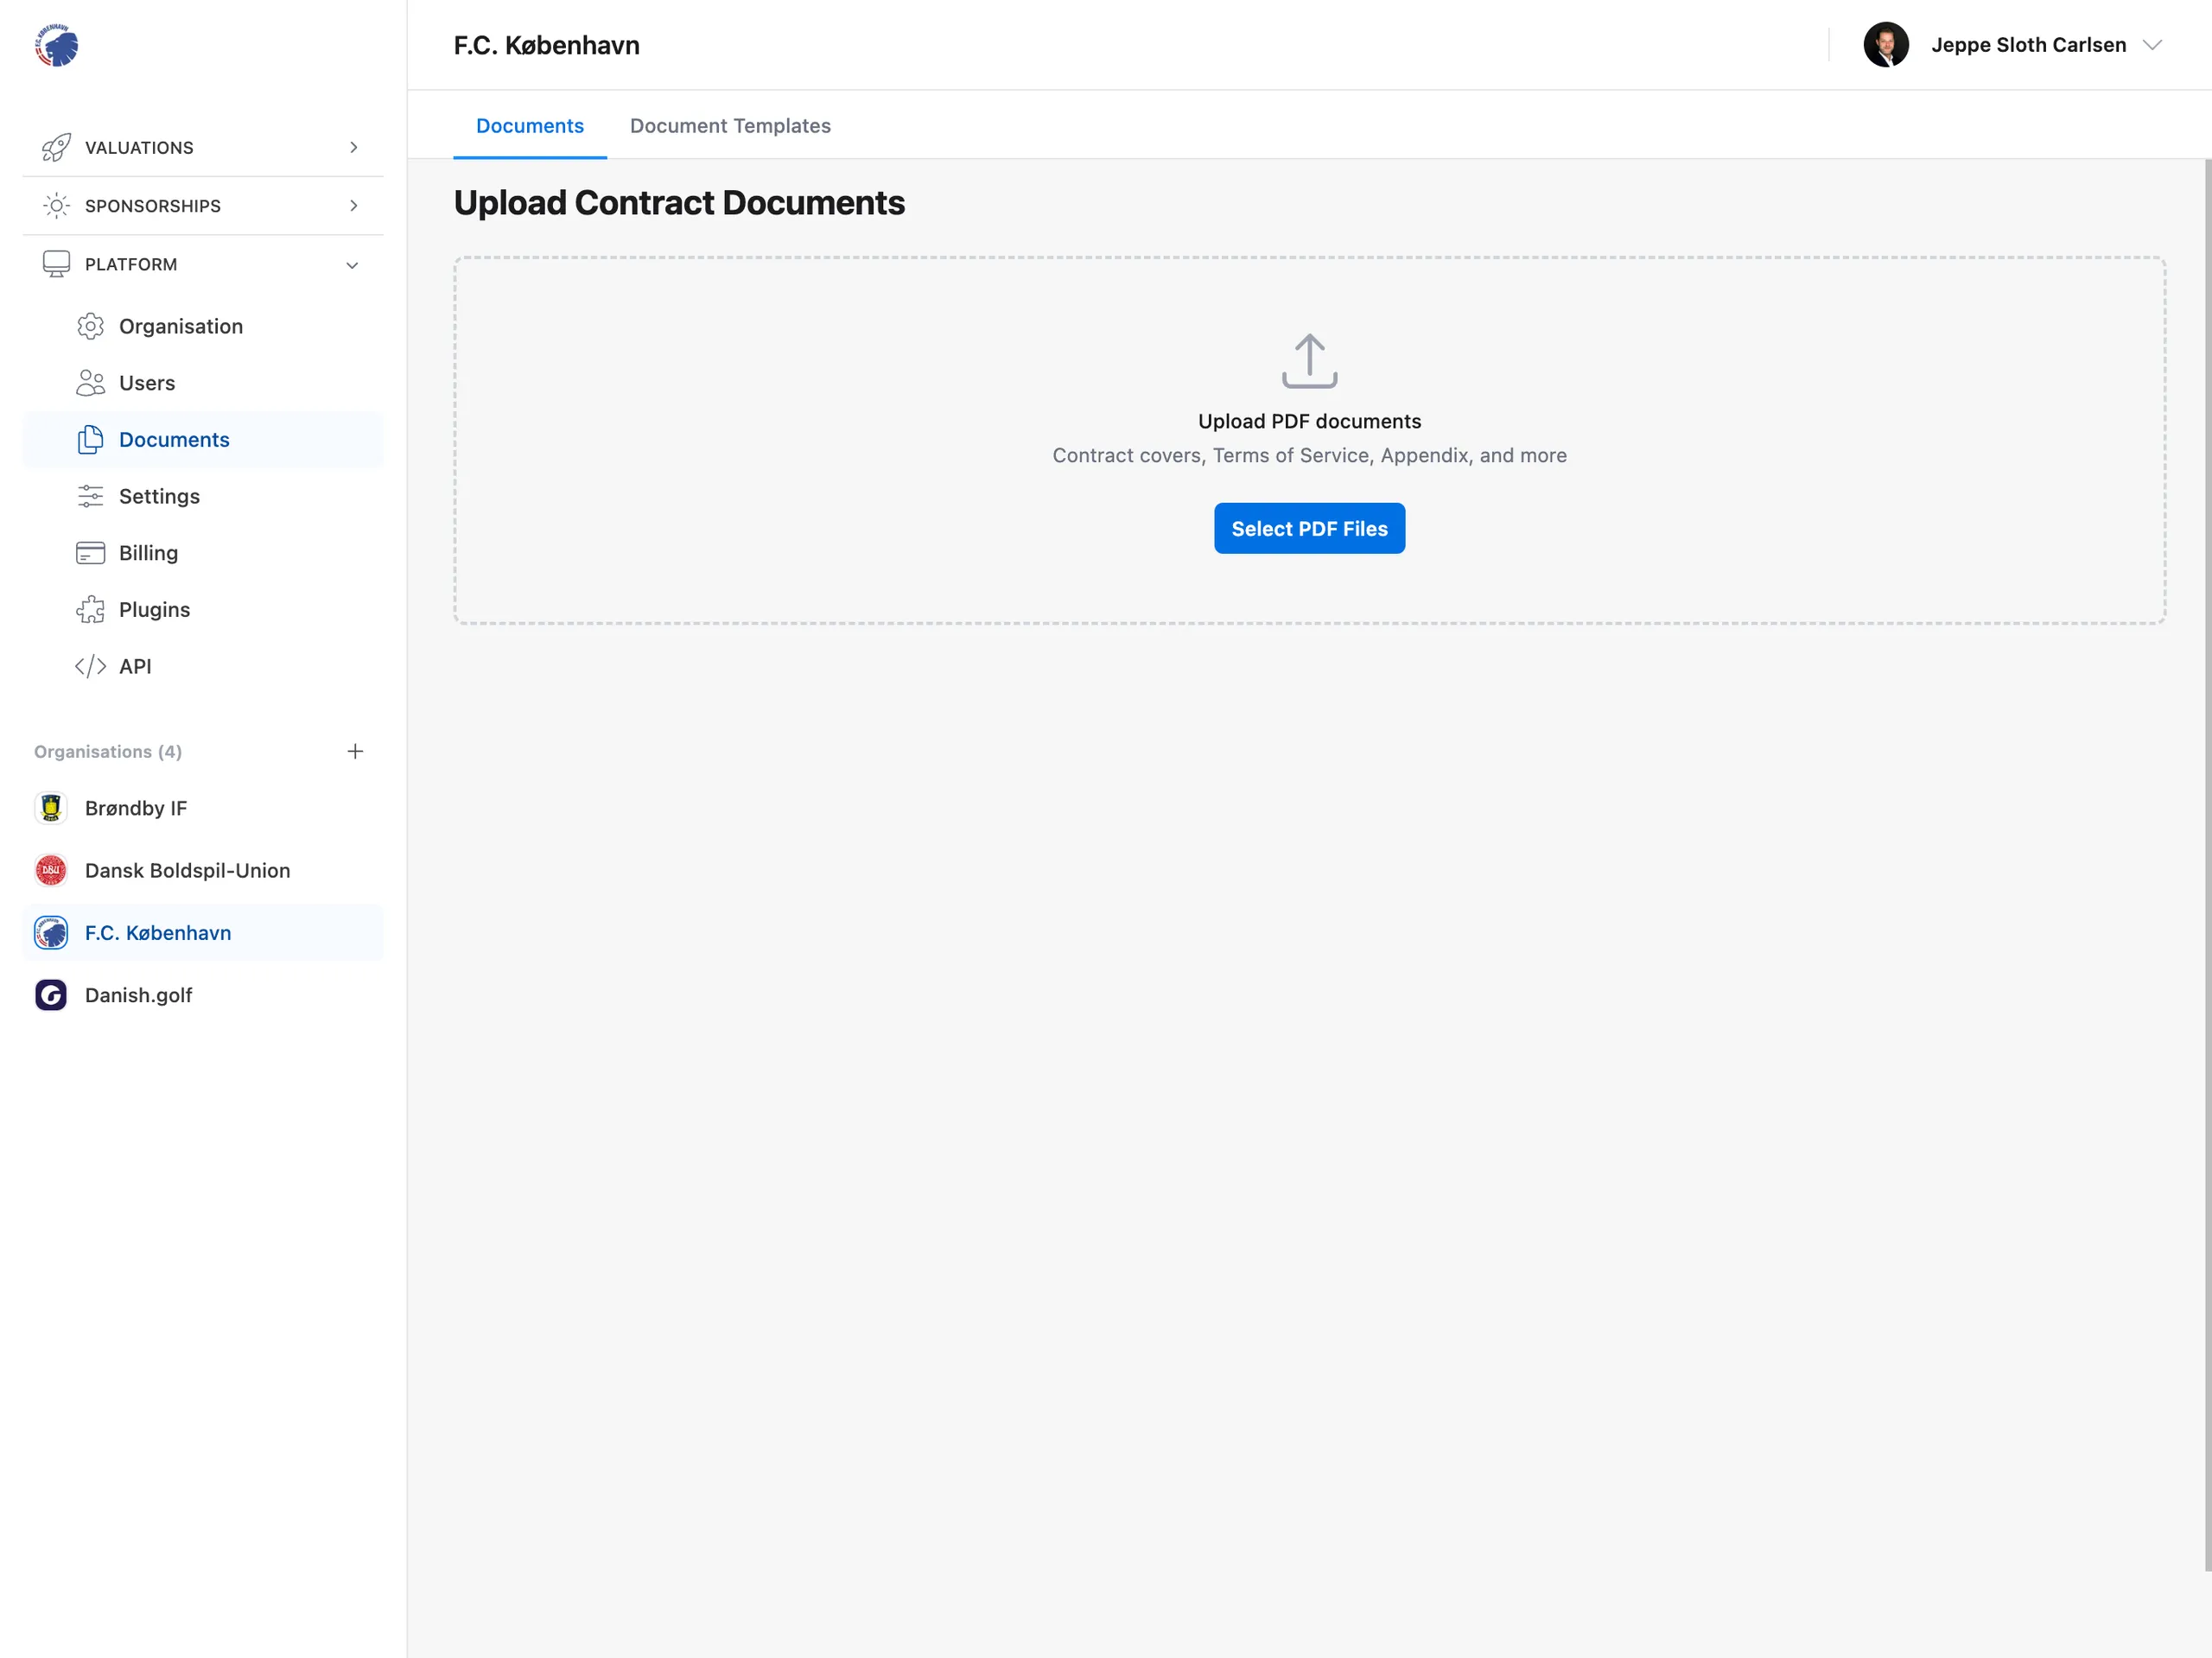Collapse the Platform section chevron
The height and width of the screenshot is (1658, 2212).
point(352,265)
